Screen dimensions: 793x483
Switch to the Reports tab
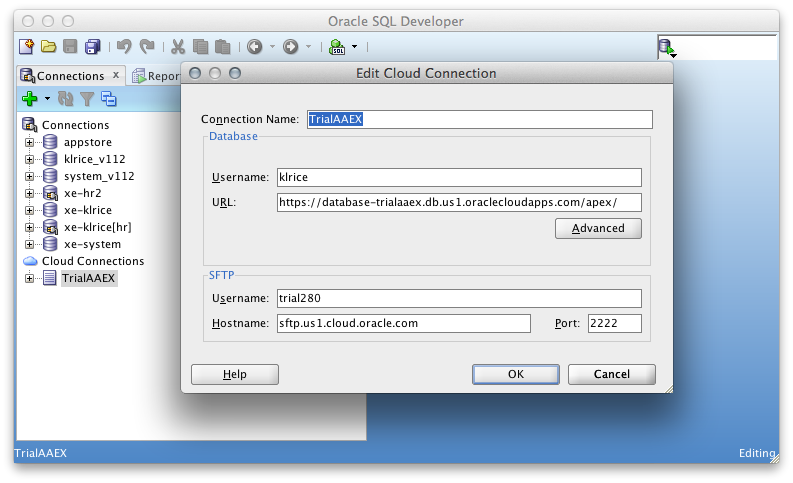(156, 76)
